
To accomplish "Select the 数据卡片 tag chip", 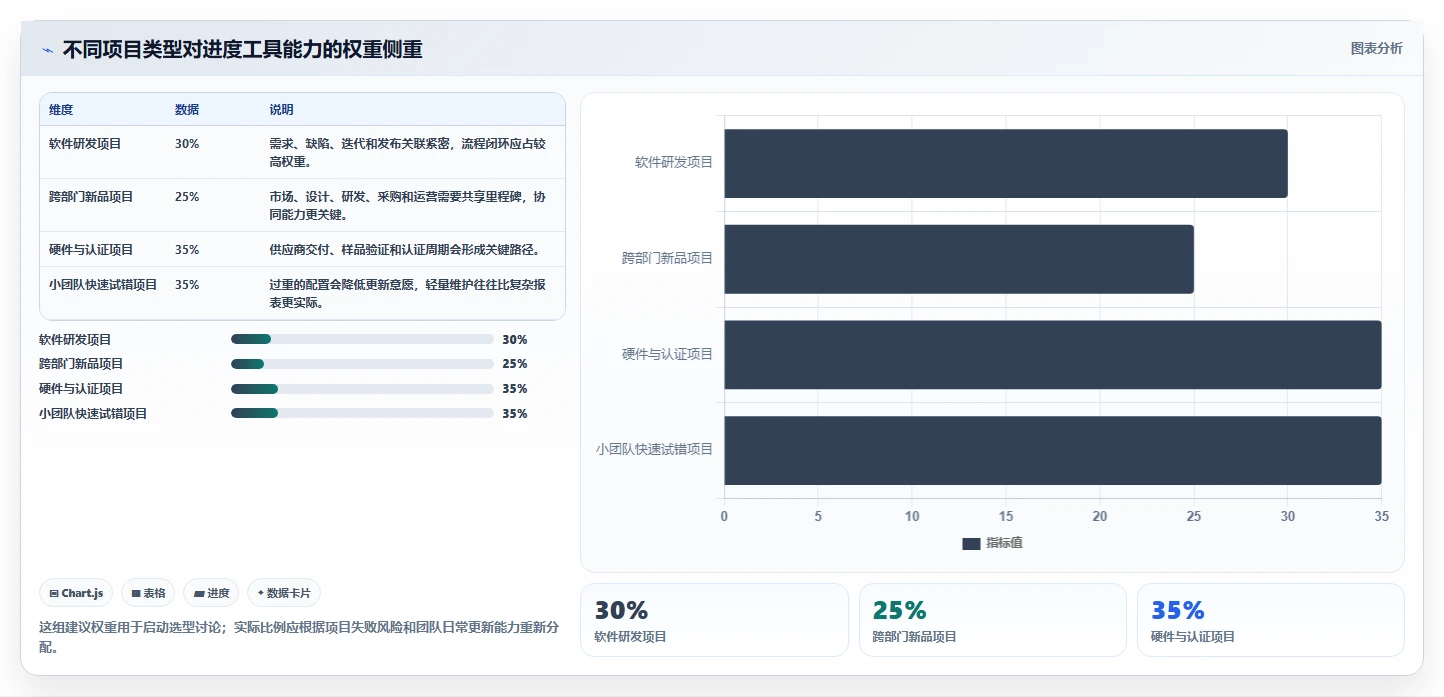I will point(284,593).
